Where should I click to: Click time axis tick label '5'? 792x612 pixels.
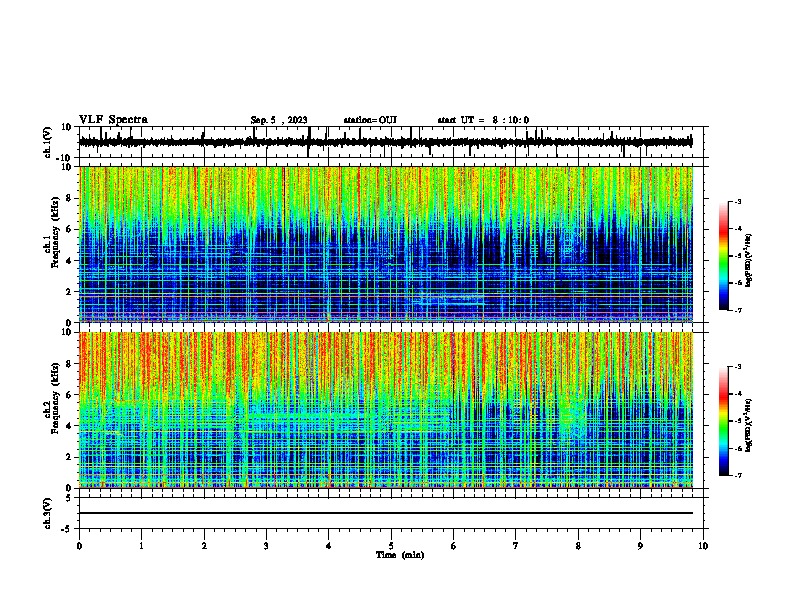(x=391, y=546)
